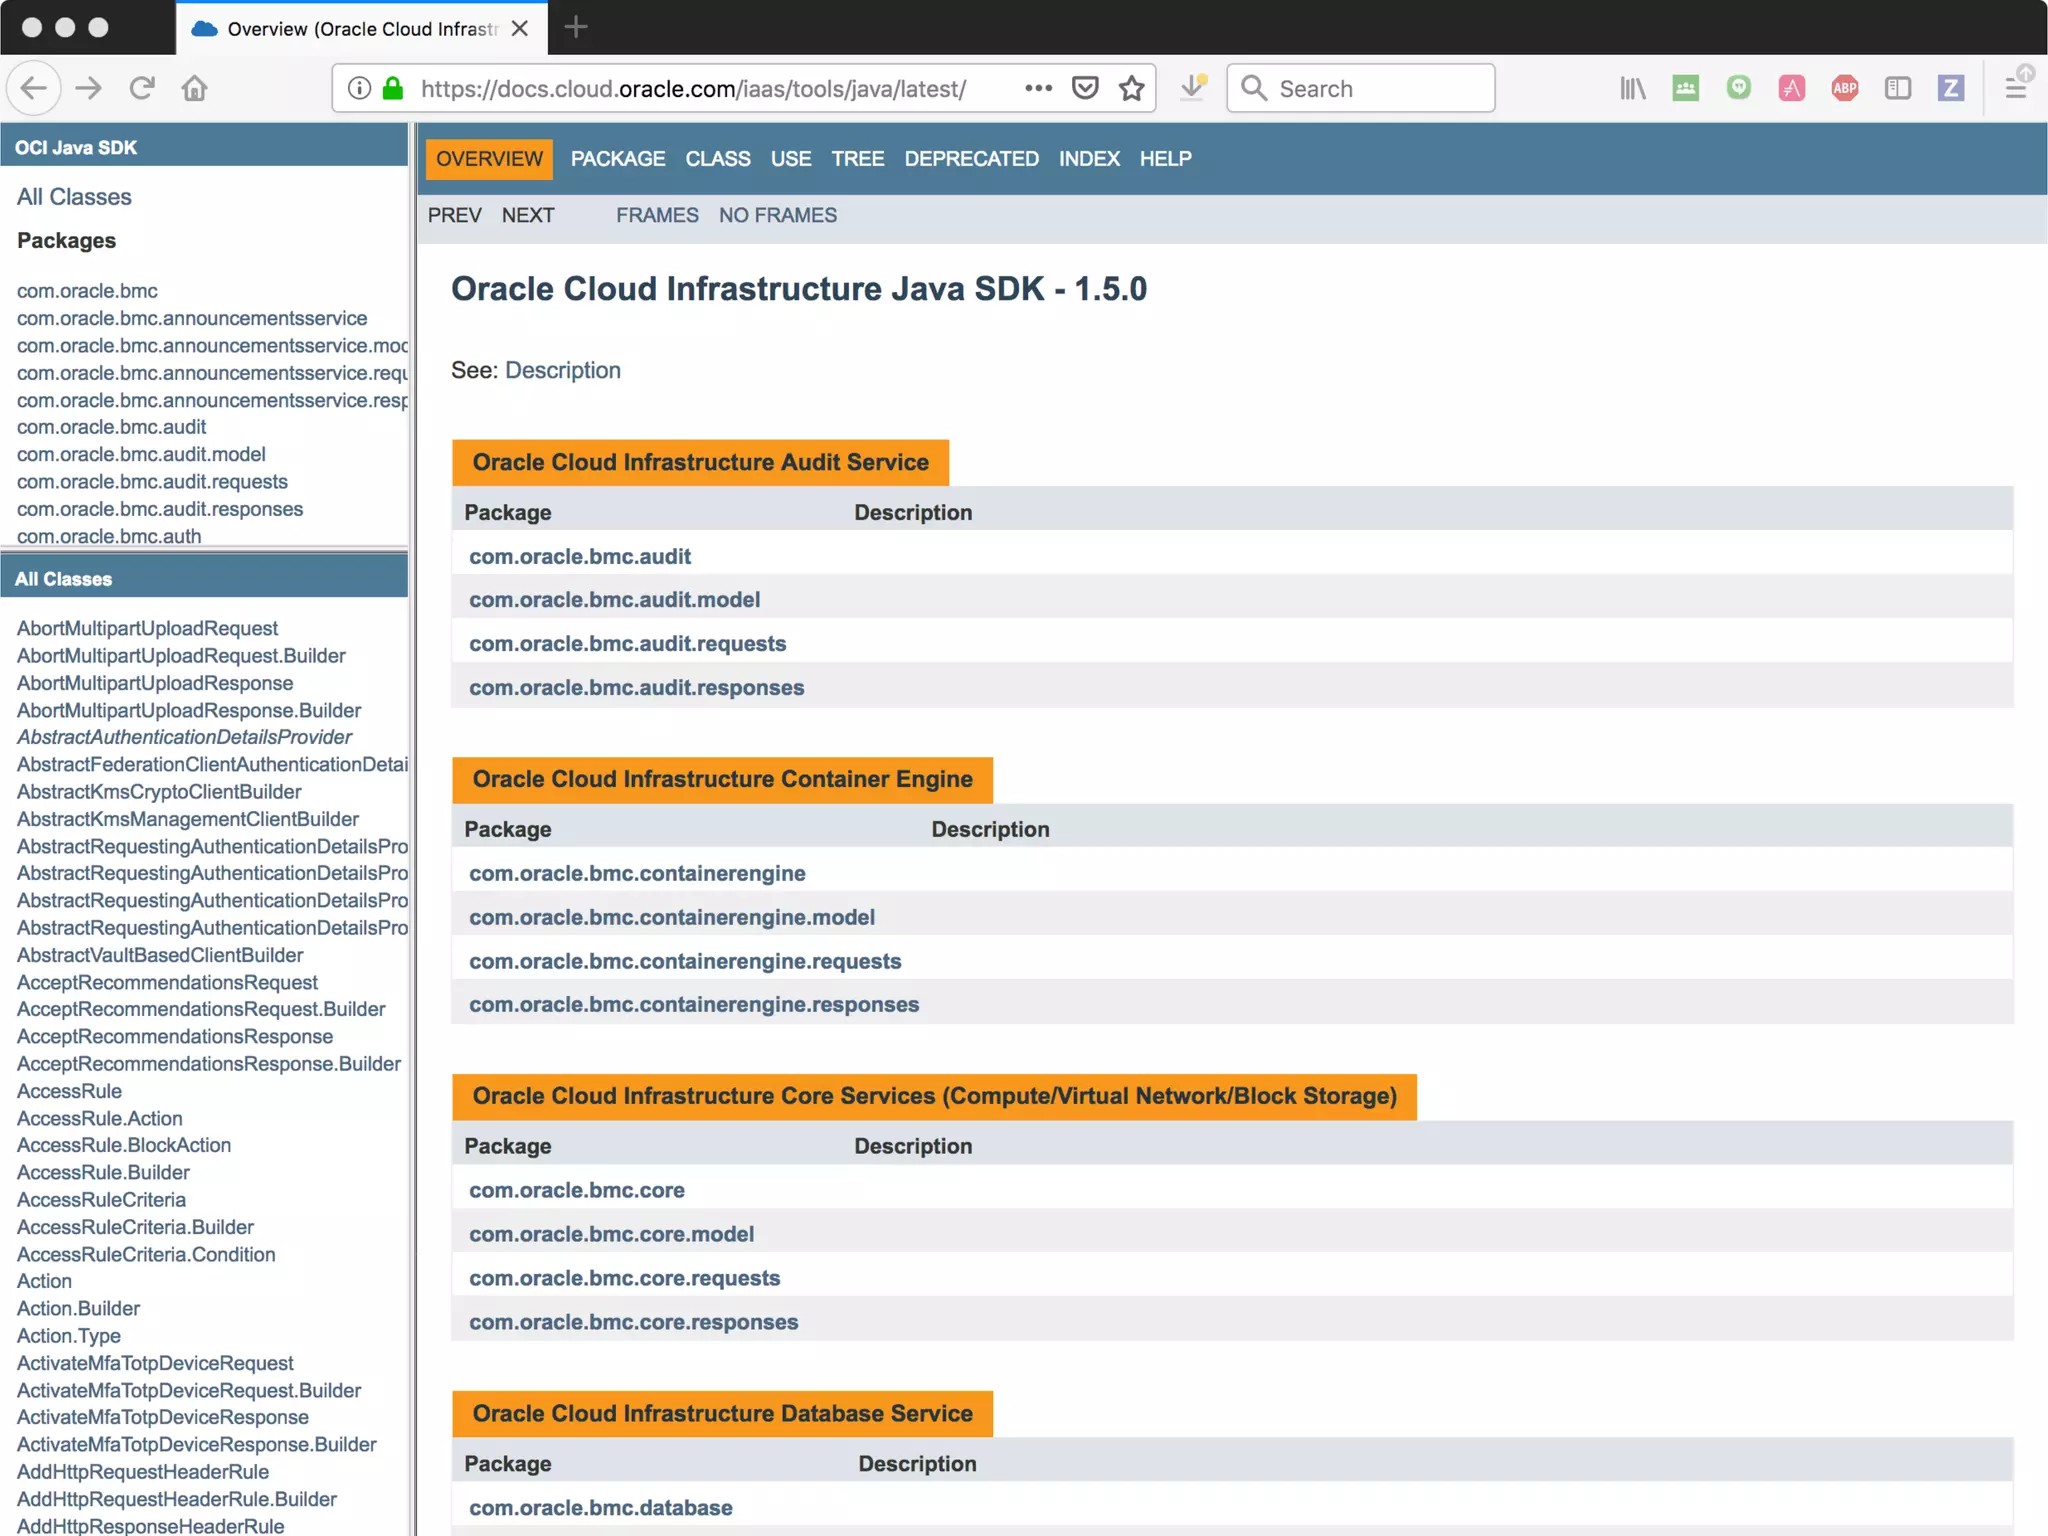The image size is (2048, 1536).
Task: Open the downloads arrow panel
Action: [1192, 88]
